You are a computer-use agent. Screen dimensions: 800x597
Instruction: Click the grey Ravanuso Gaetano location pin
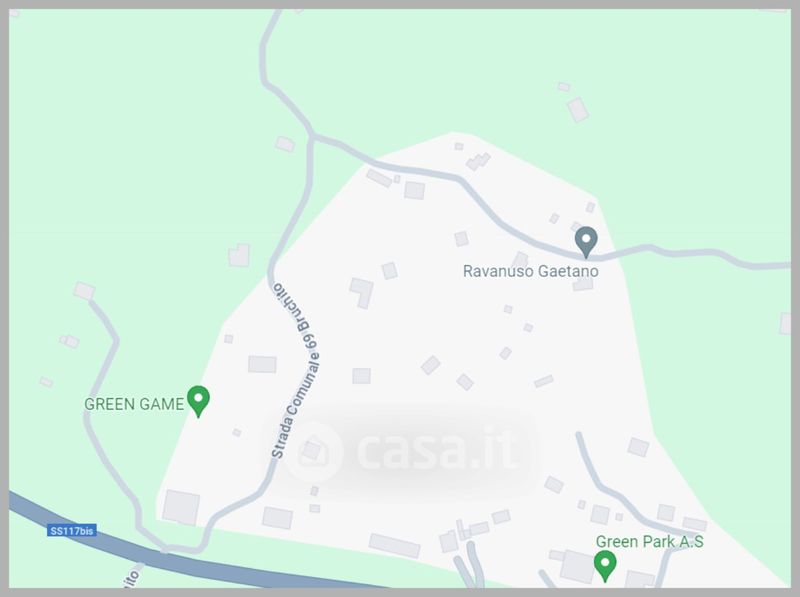pos(586,242)
